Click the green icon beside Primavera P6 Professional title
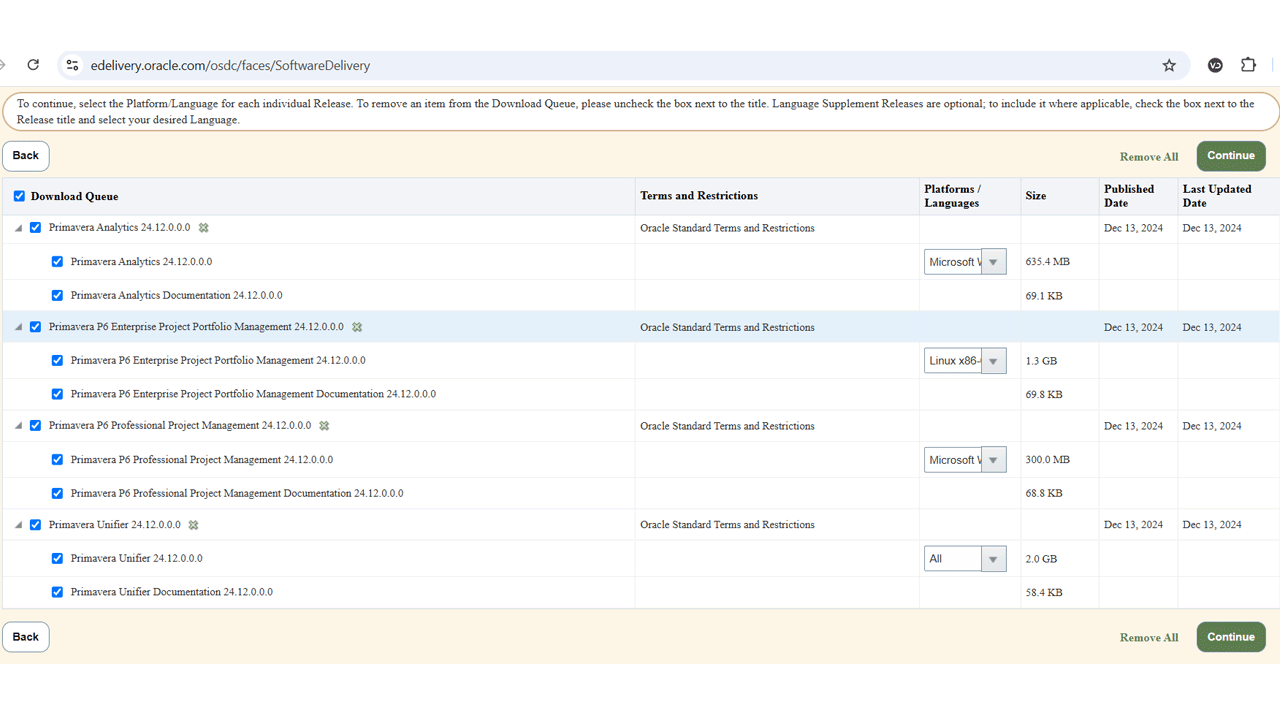 tap(324, 426)
